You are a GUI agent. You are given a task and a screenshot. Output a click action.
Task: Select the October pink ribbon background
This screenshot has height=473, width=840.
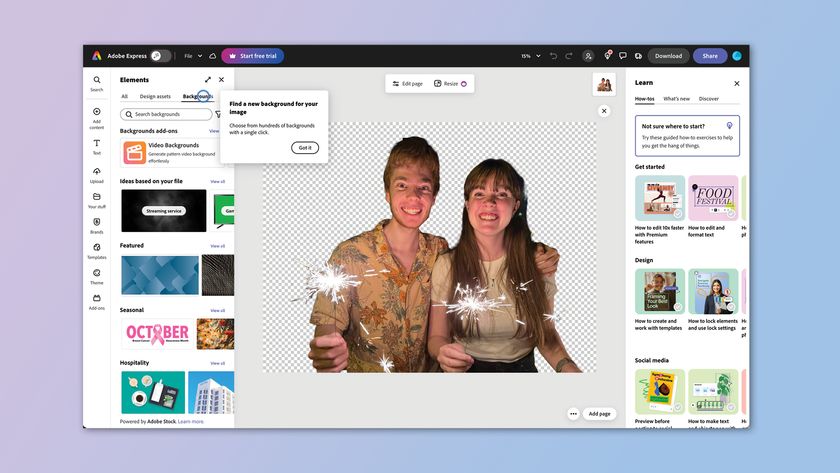tap(158, 334)
